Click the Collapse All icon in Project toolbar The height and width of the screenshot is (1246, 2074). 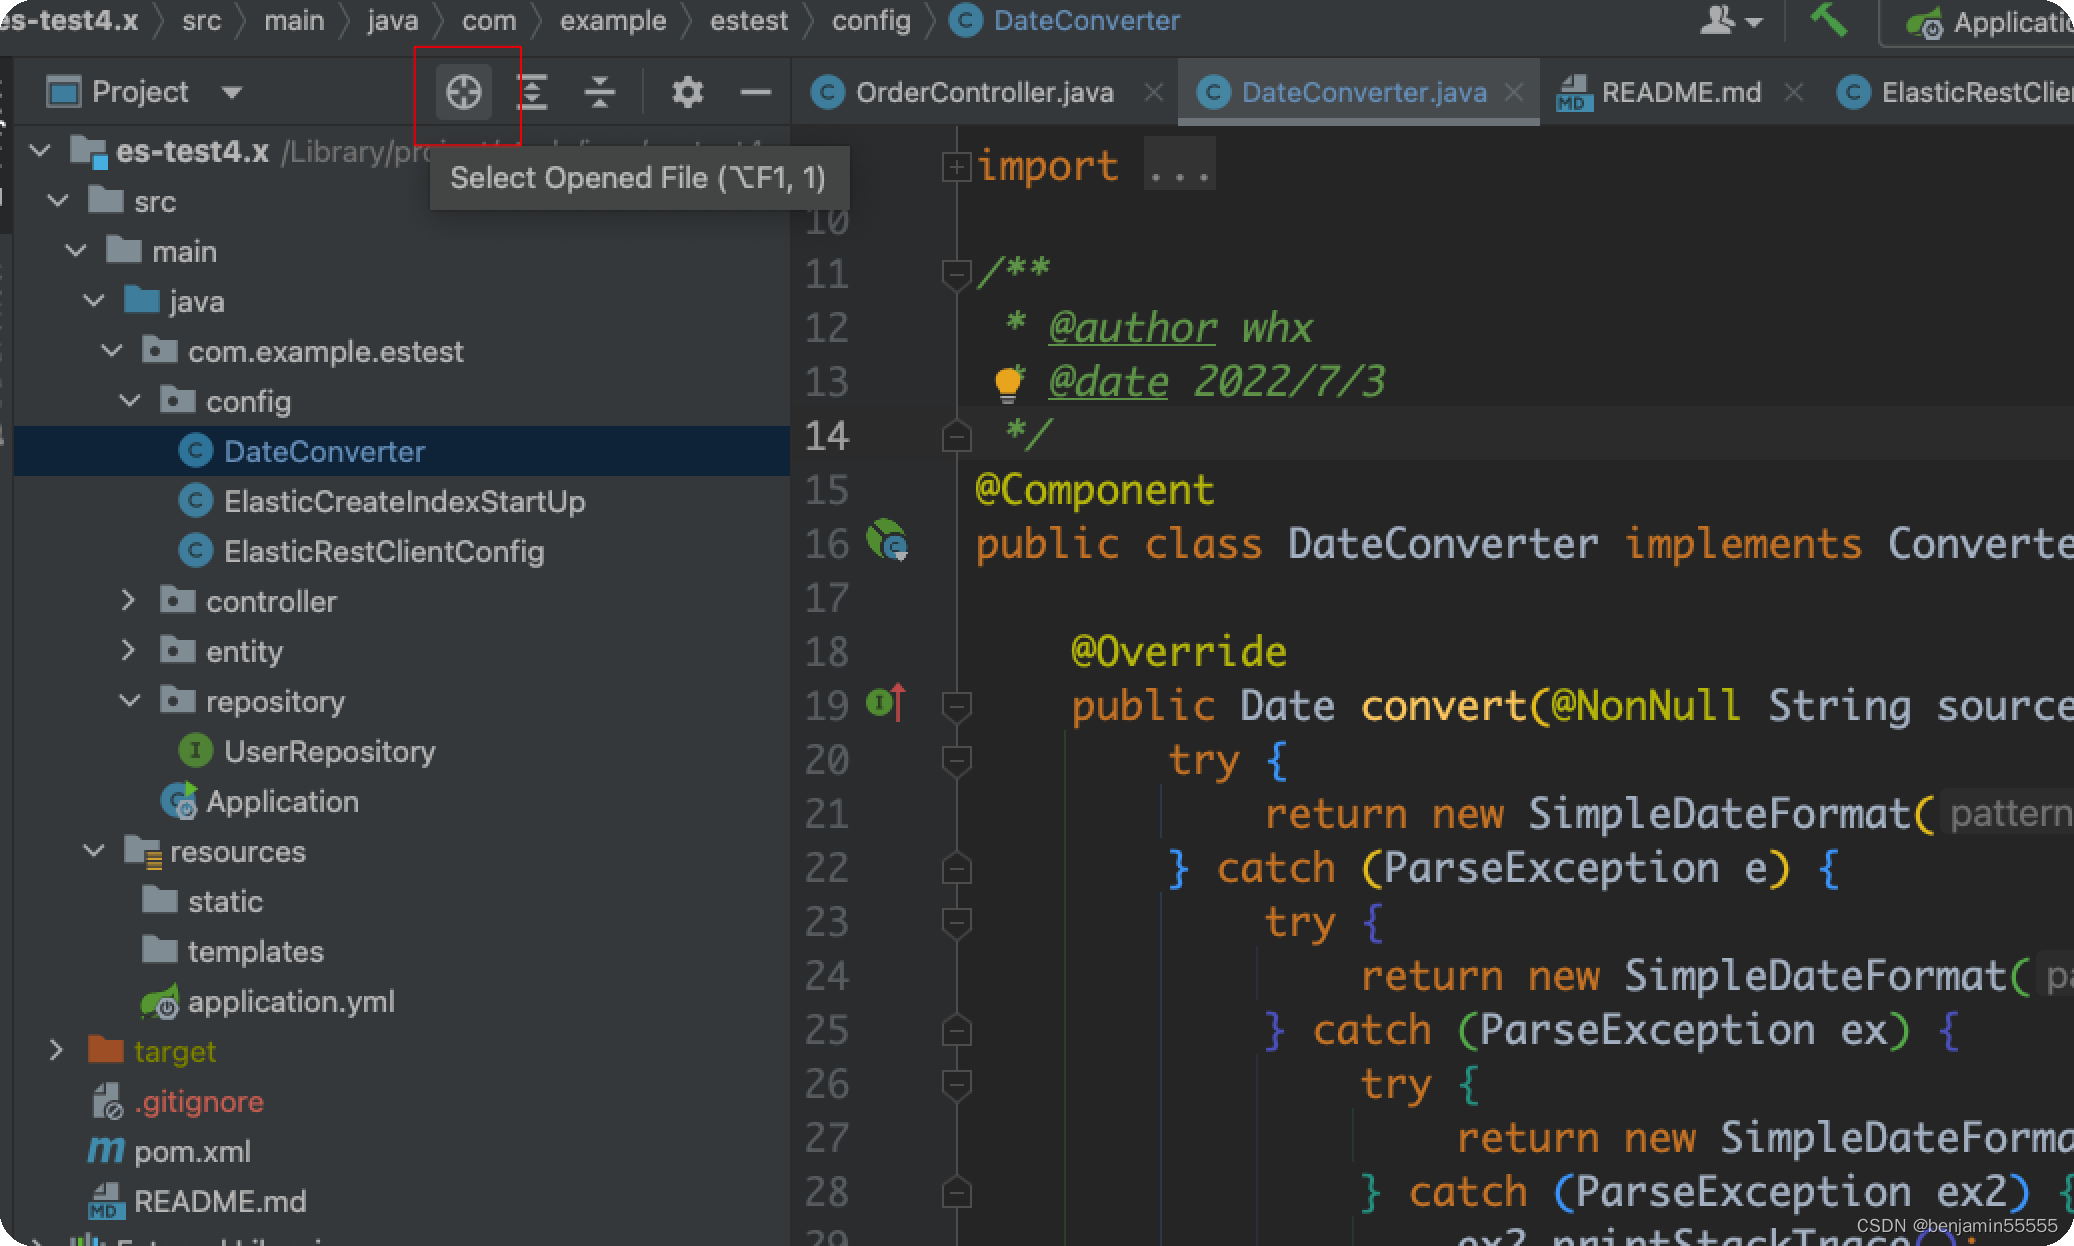[599, 92]
